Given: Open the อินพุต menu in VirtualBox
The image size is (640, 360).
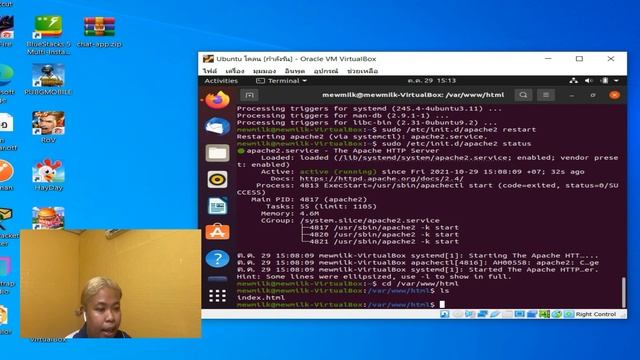Looking at the screenshot, I should [295, 71].
